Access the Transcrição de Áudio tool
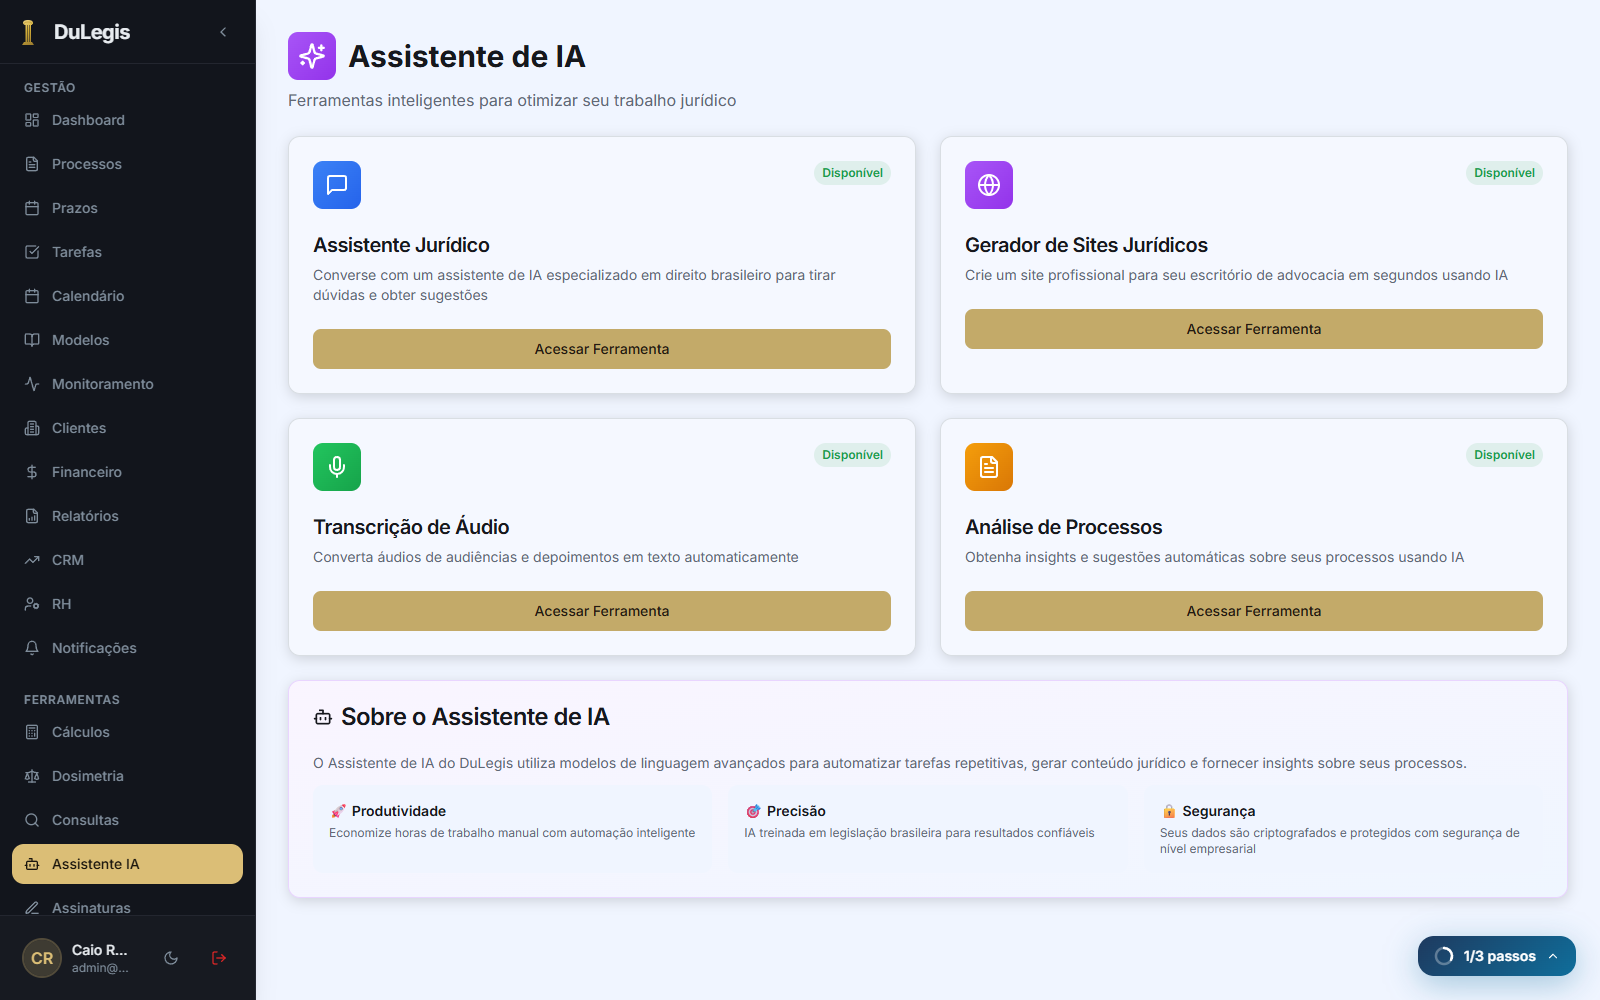This screenshot has width=1600, height=1000. pyautogui.click(x=602, y=611)
